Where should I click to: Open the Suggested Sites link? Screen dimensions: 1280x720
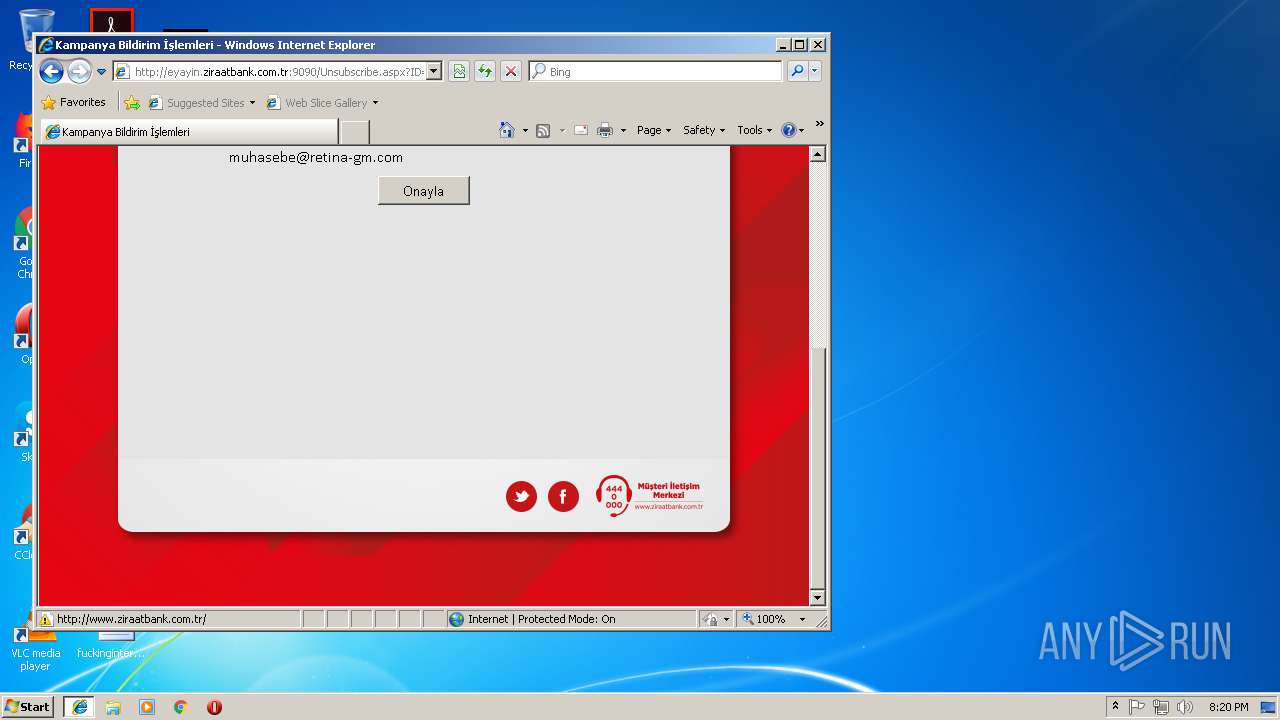tap(201, 102)
